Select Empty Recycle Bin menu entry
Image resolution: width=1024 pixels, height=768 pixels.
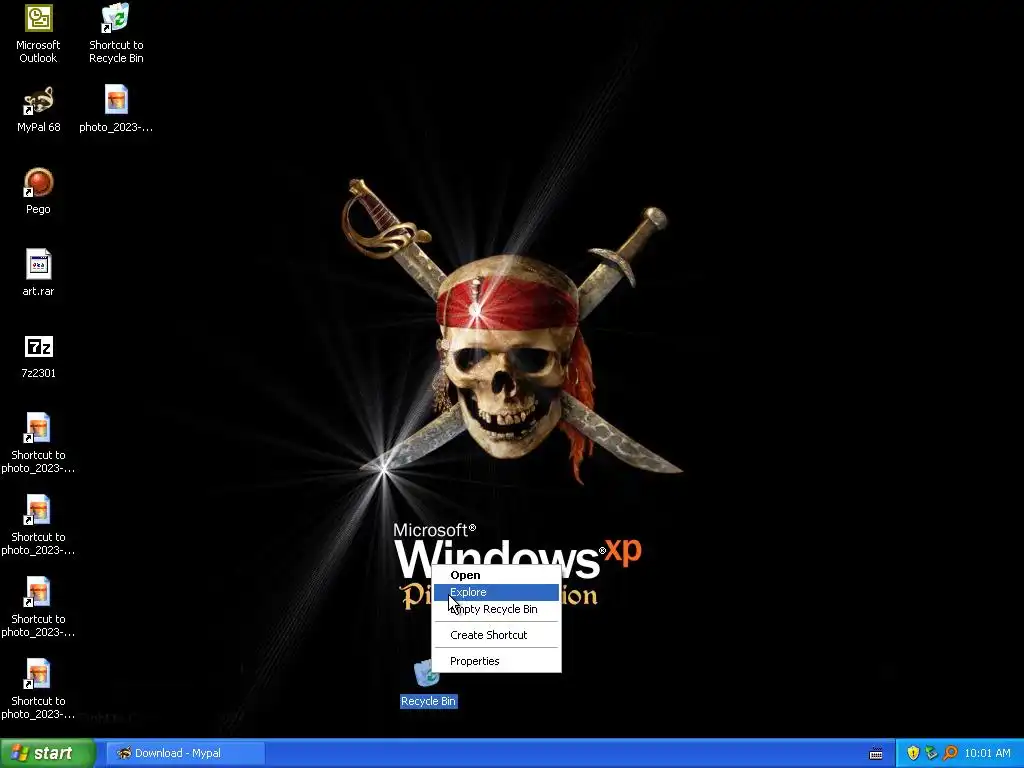coord(496,609)
